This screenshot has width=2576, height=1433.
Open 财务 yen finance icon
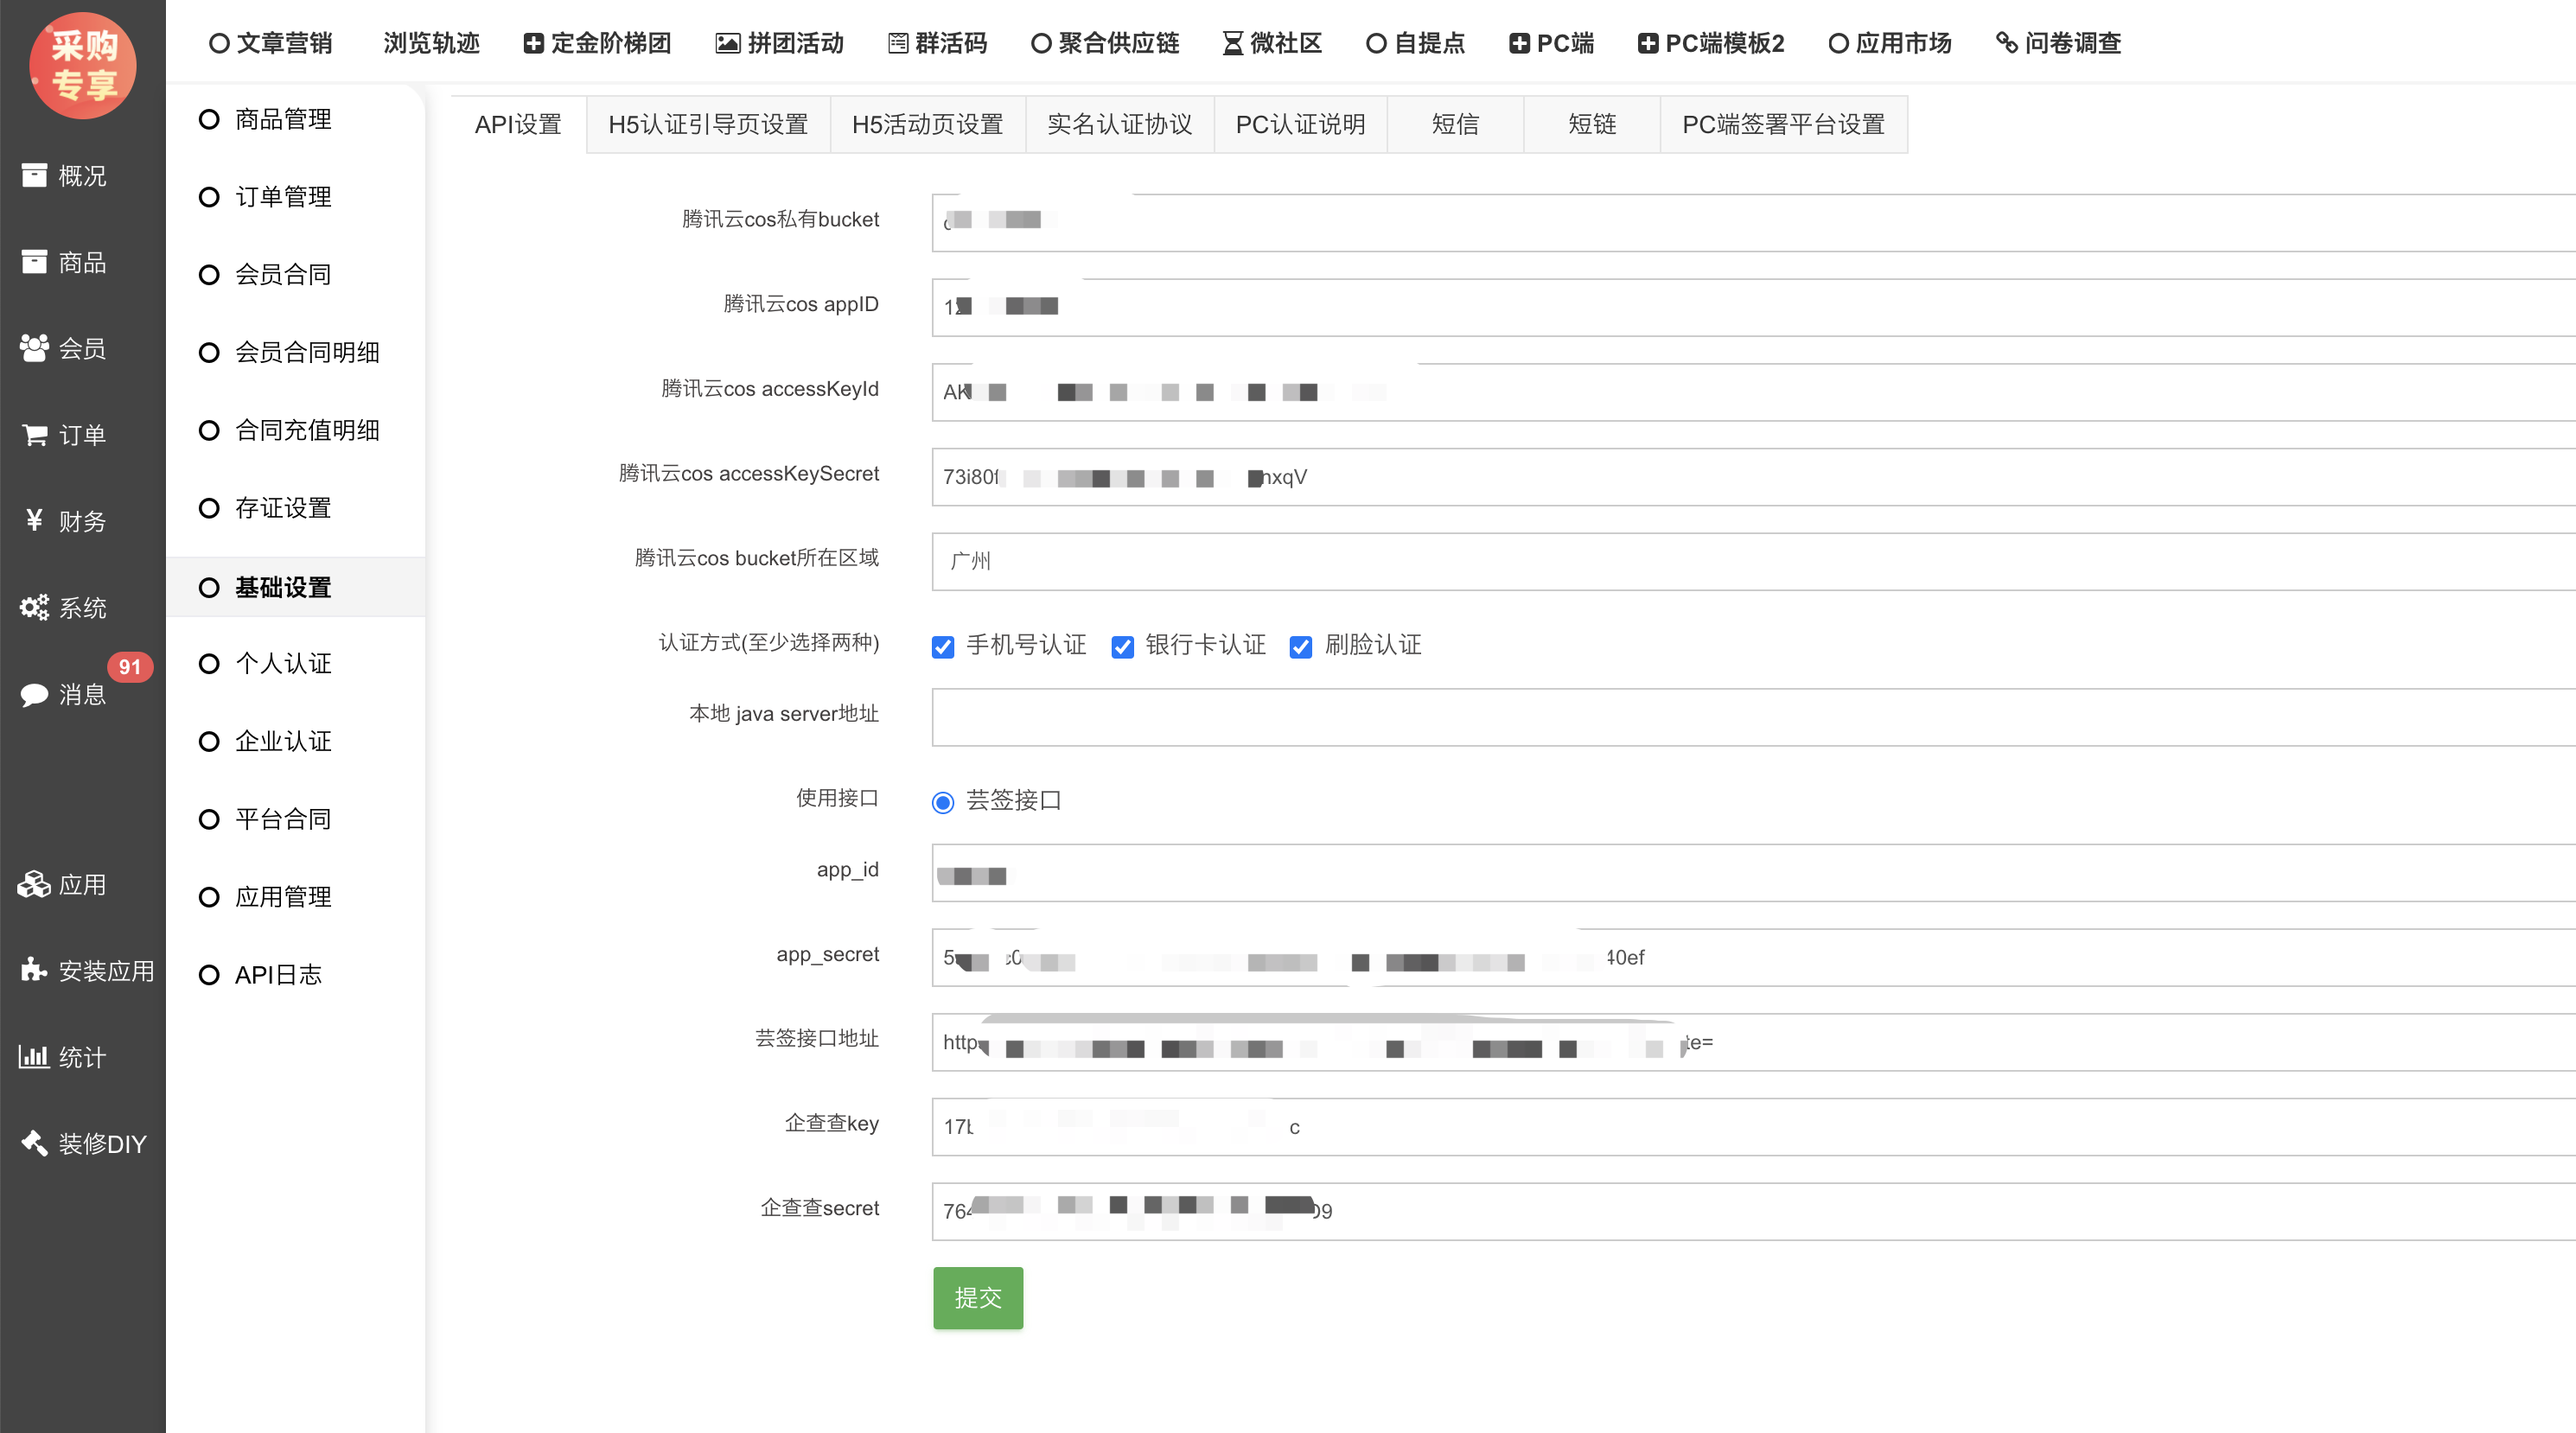tap(34, 521)
